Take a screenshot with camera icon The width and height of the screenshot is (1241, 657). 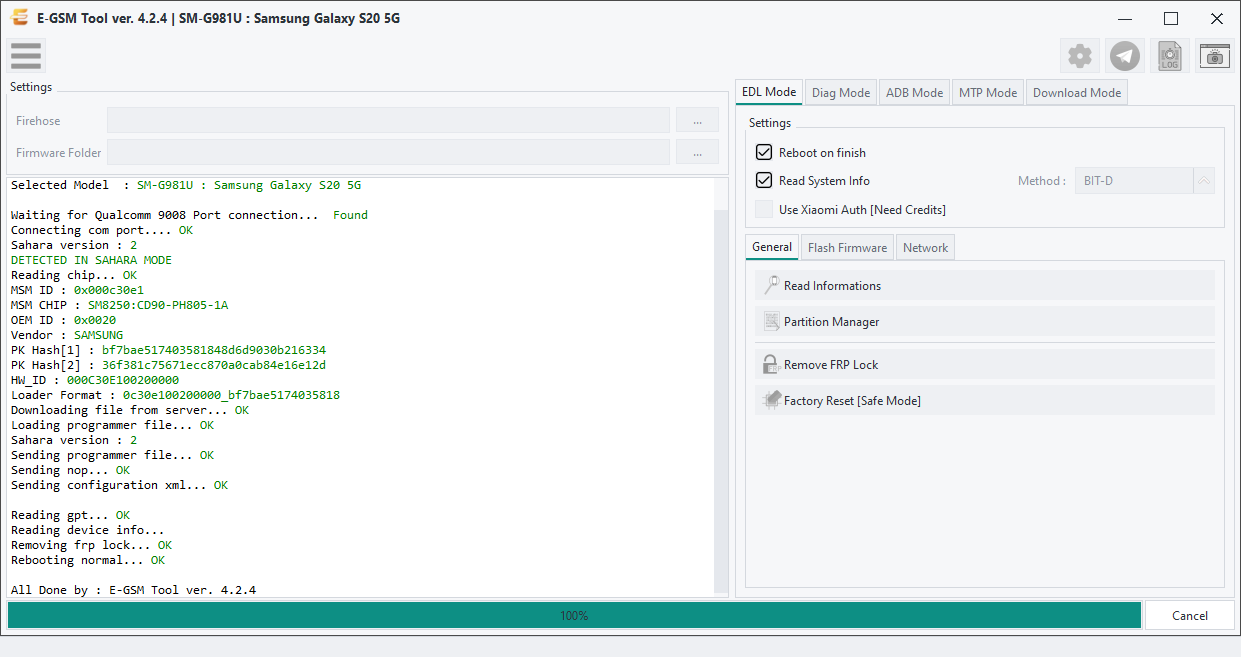(1215, 56)
